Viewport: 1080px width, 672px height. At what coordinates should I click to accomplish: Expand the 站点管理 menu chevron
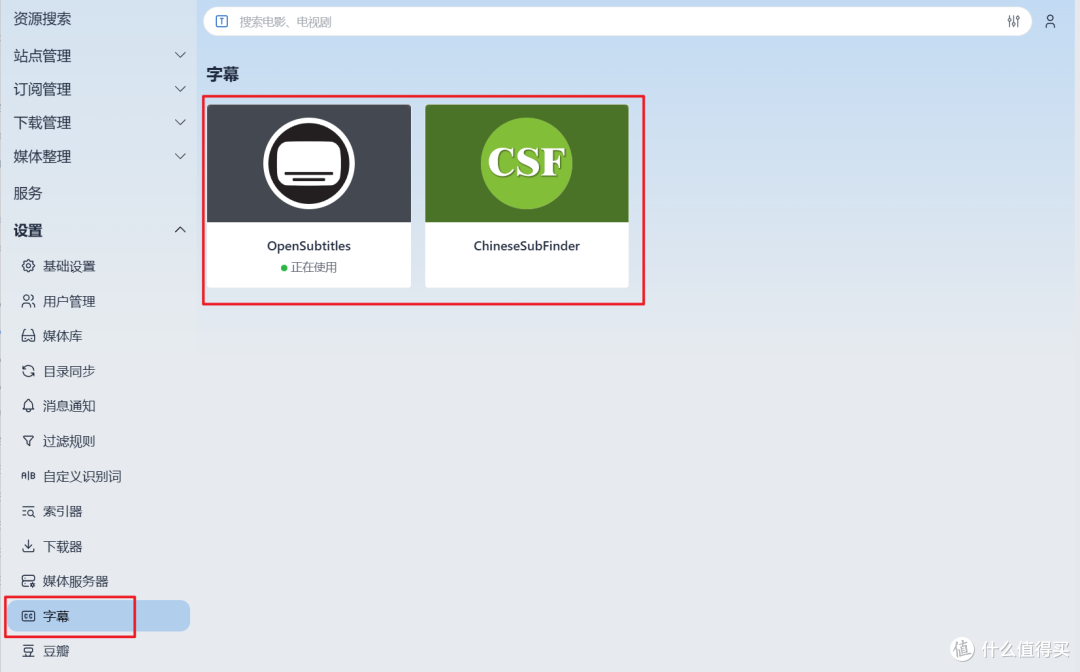pyautogui.click(x=180, y=55)
